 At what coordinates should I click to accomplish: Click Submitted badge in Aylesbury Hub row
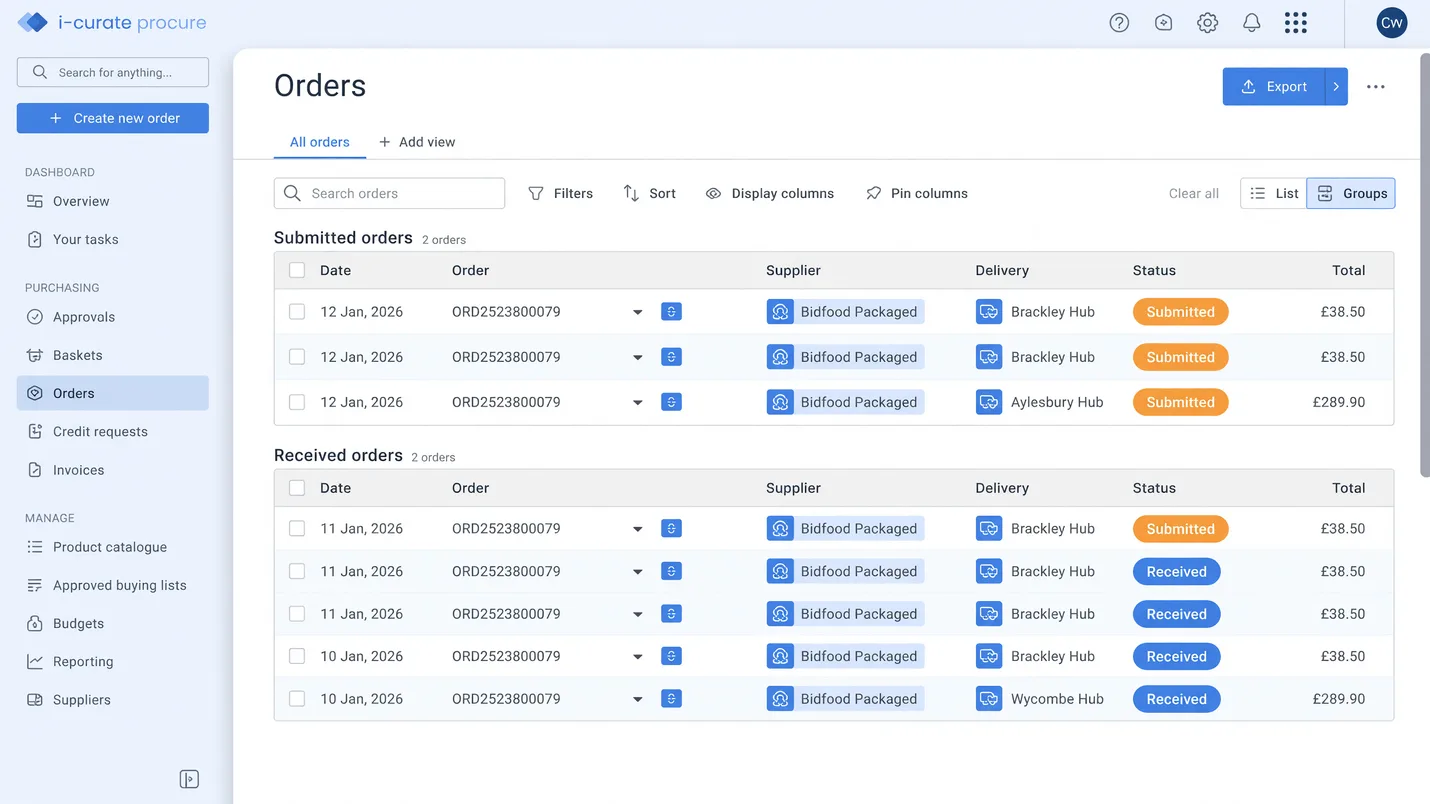[x=1180, y=402]
